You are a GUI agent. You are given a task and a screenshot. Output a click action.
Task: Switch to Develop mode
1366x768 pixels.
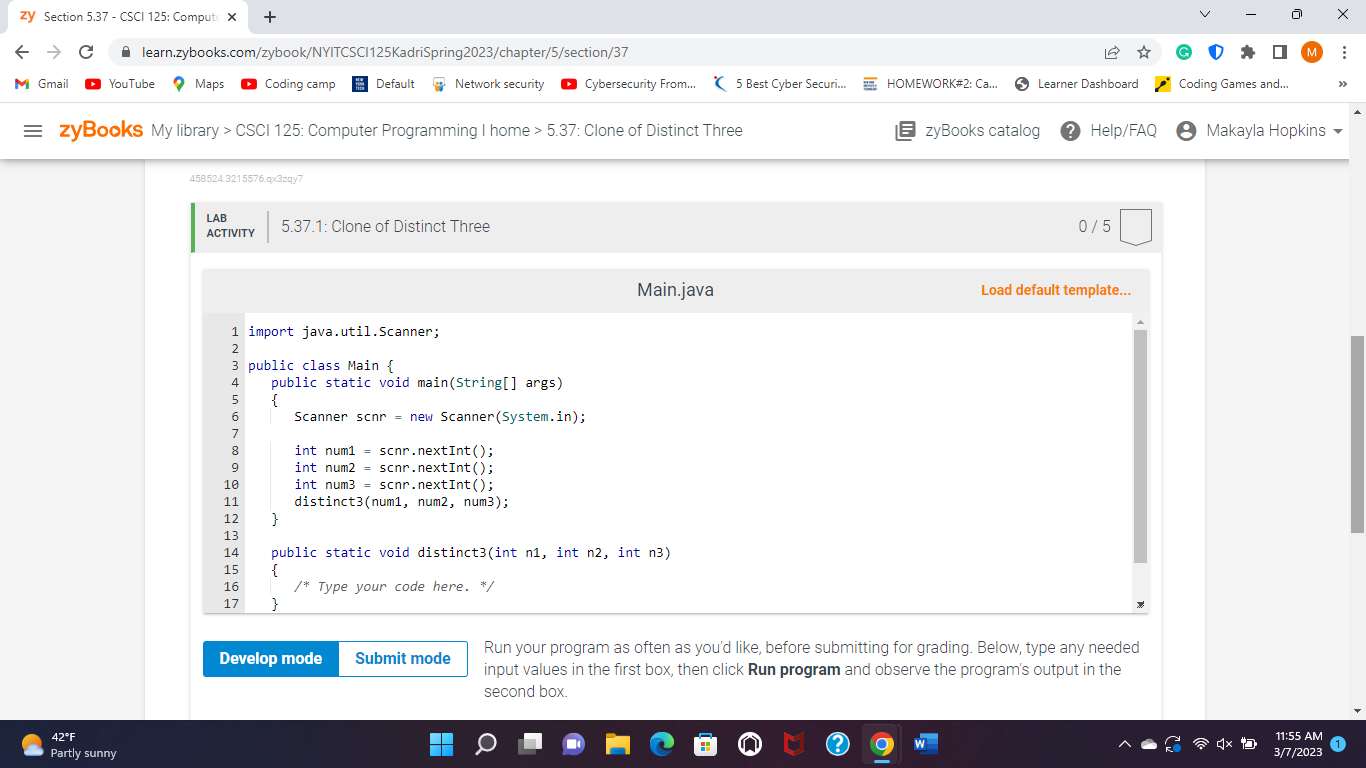click(x=271, y=659)
